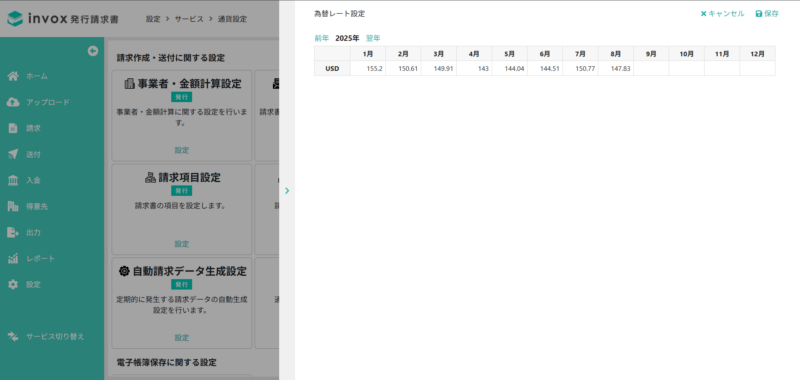Click the 設定 gear icon in sidebar
This screenshot has height=380, width=800.
pyautogui.click(x=13, y=284)
